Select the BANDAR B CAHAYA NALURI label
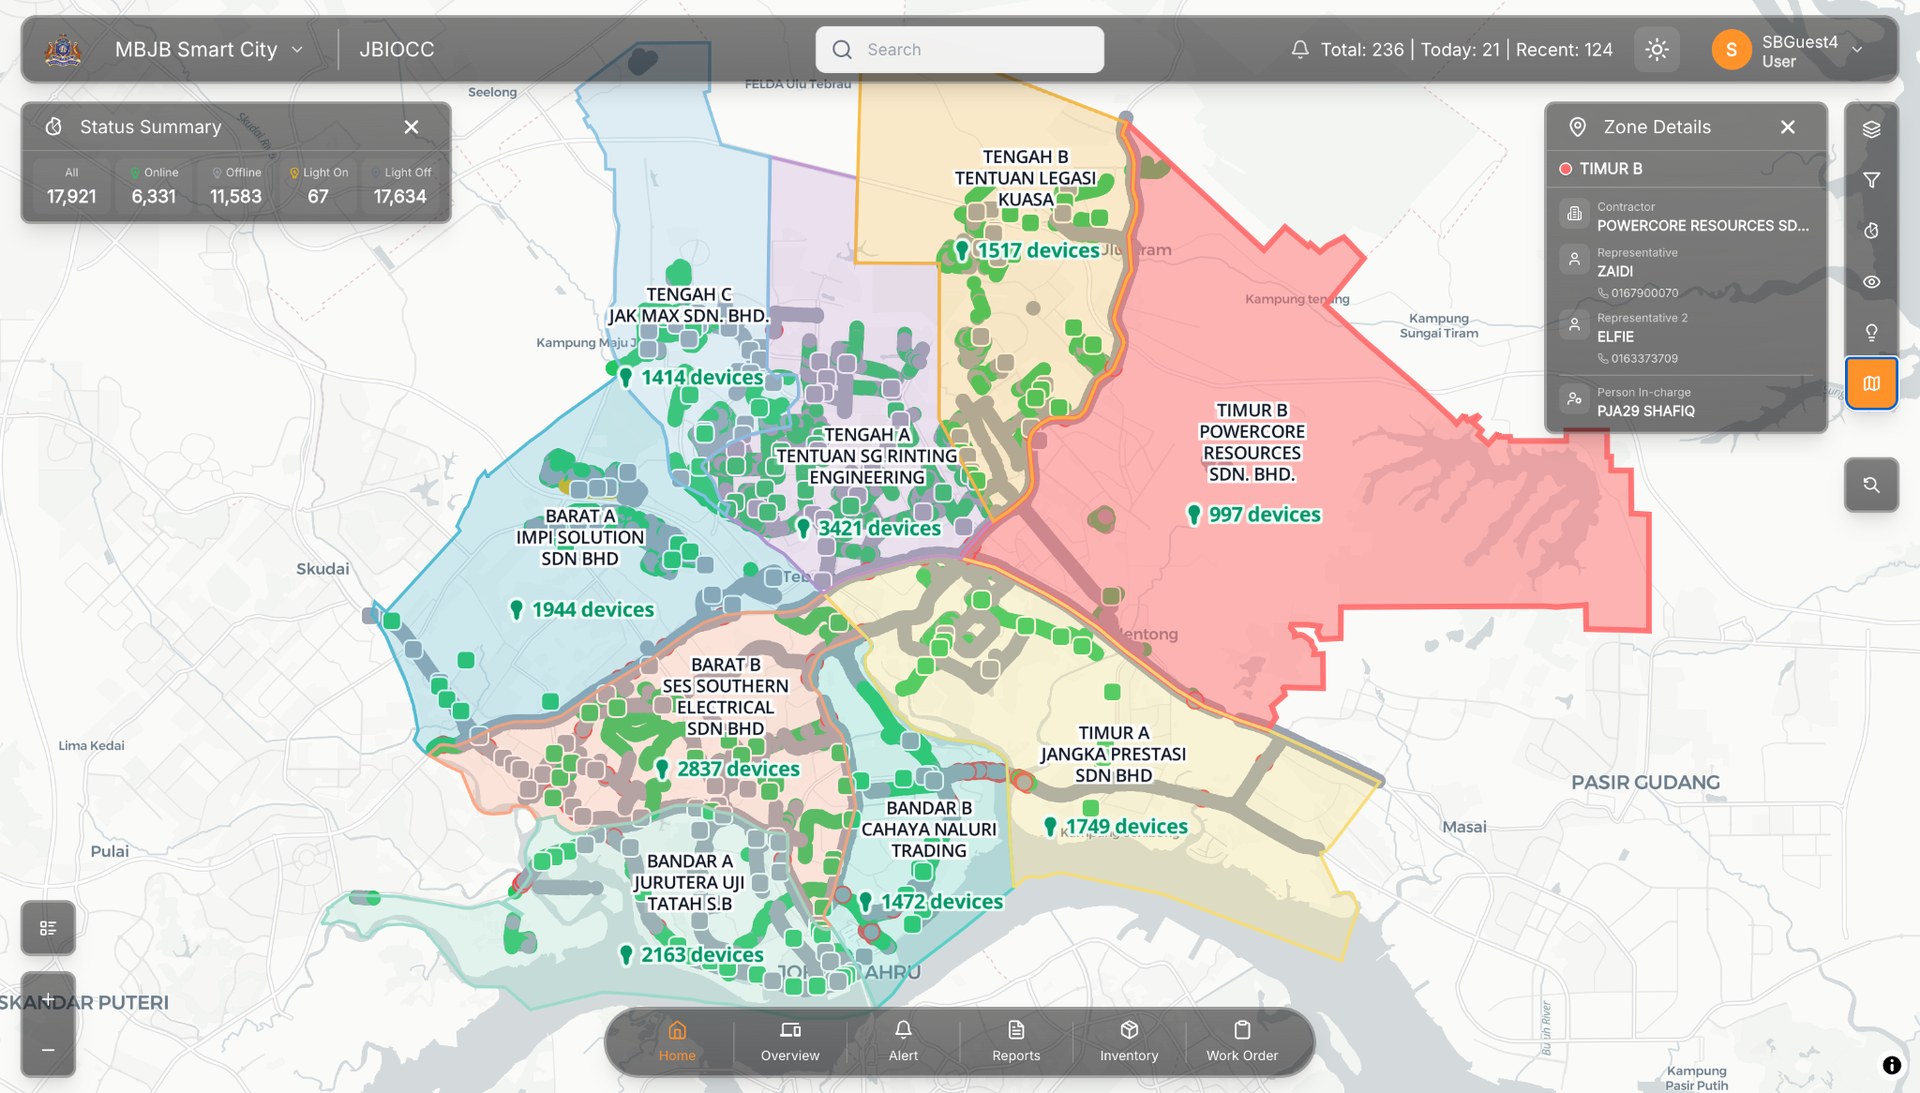Image resolution: width=1920 pixels, height=1093 pixels. point(929,829)
